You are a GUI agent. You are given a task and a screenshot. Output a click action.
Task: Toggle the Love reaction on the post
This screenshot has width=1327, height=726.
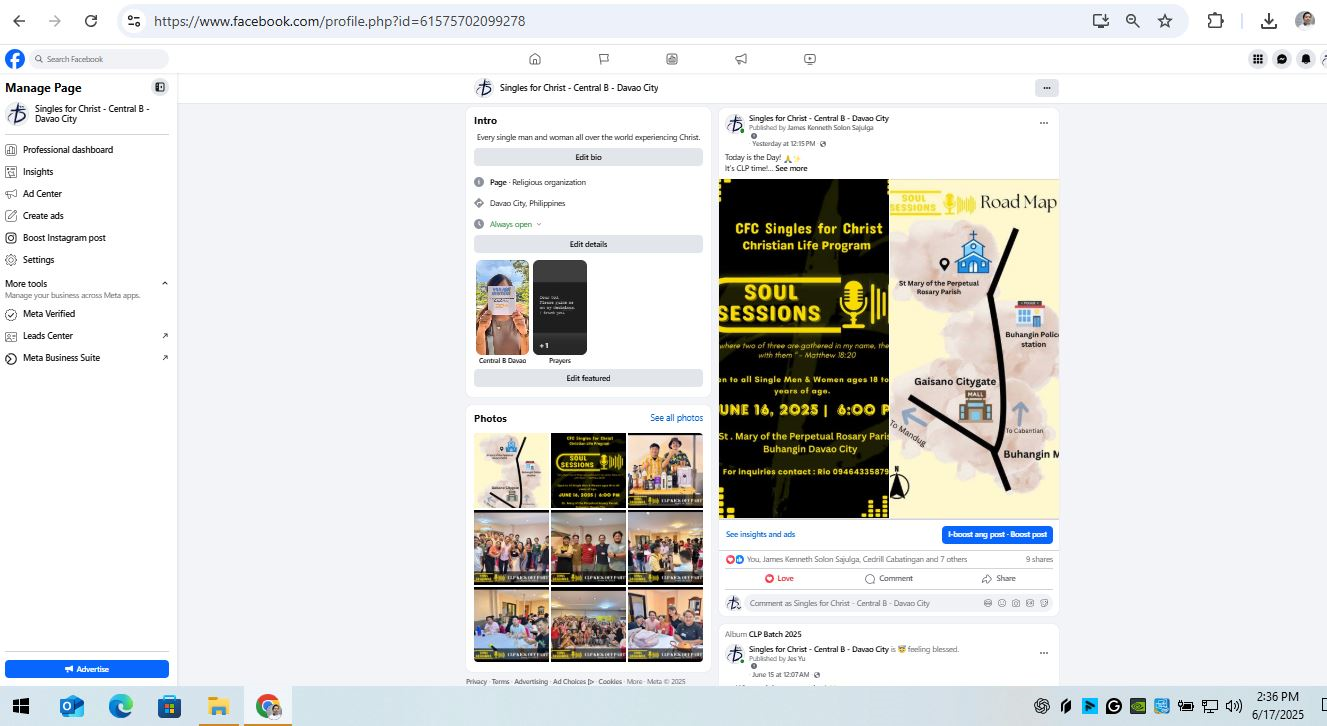pos(779,578)
